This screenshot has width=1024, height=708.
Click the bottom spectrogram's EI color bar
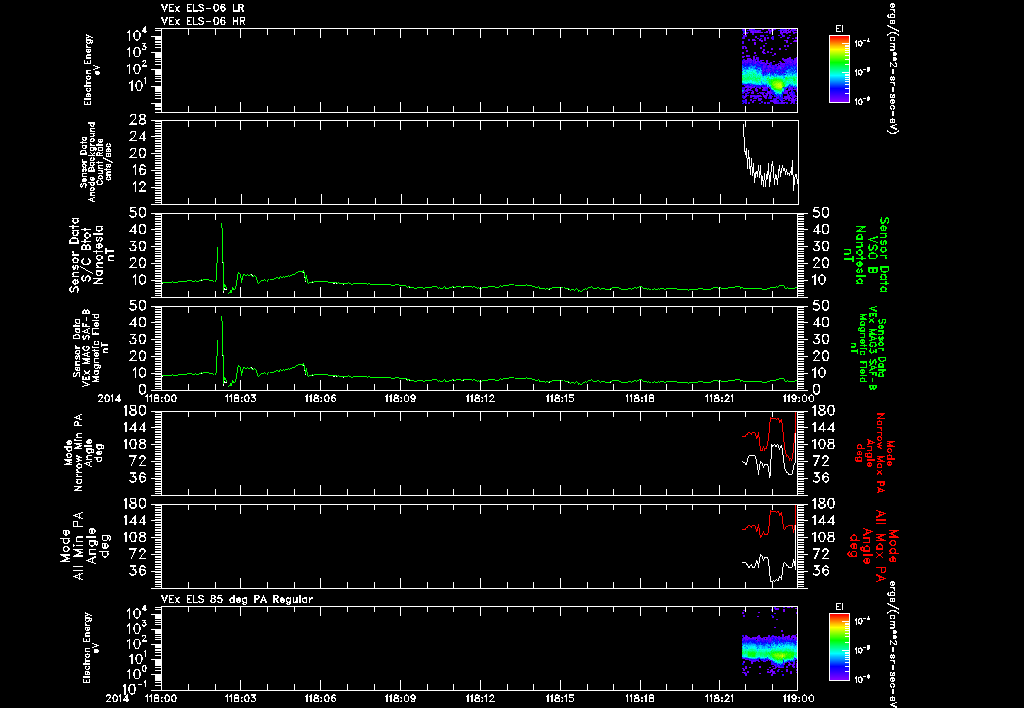click(839, 647)
